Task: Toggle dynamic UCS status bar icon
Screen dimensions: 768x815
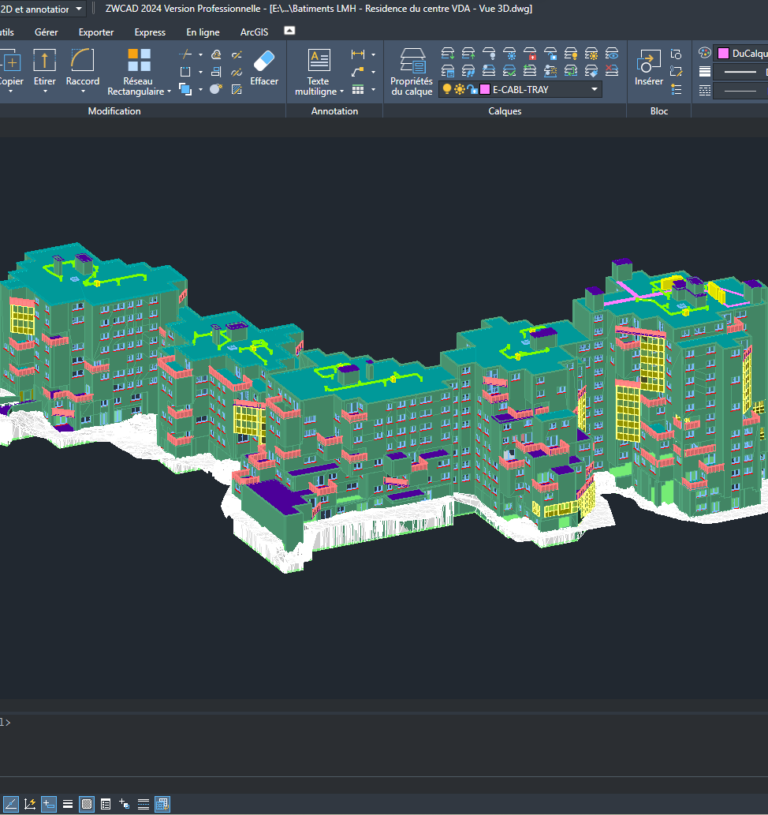Action: (x=30, y=804)
